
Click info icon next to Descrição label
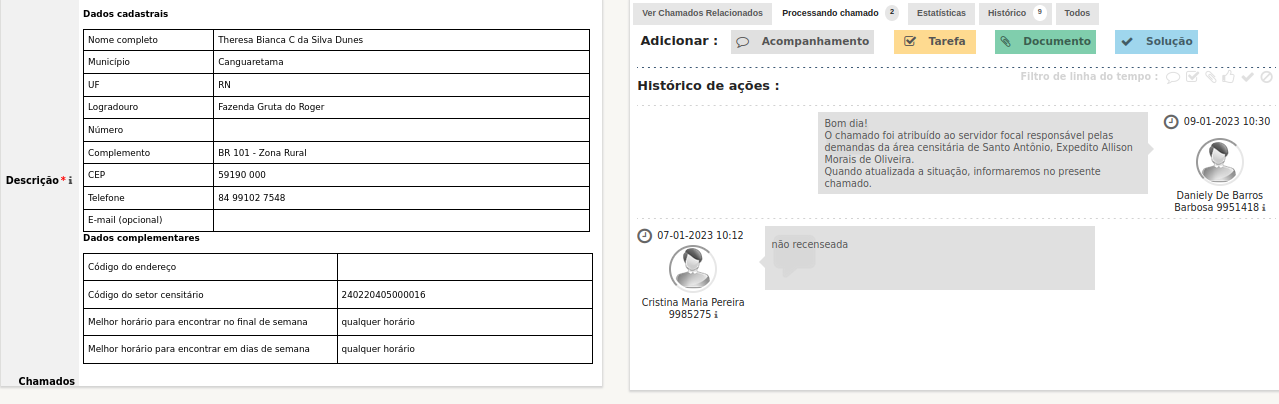click(x=70, y=181)
